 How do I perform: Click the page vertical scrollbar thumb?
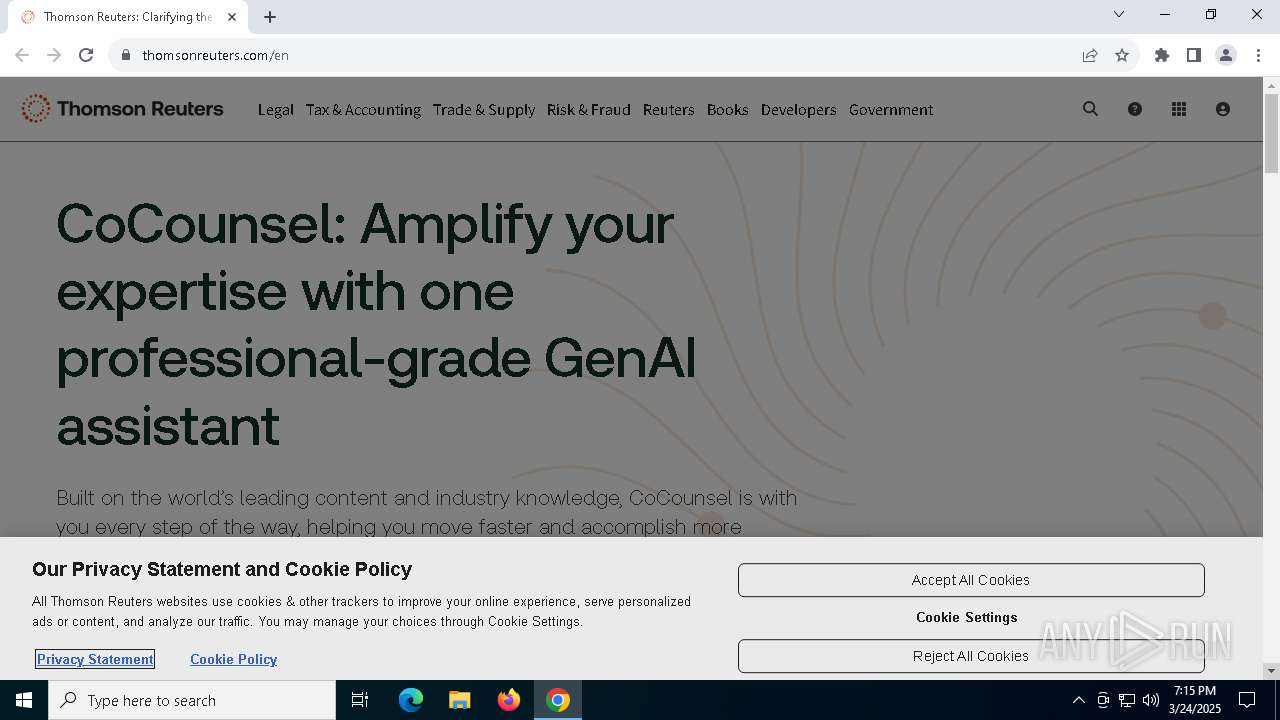(1271, 133)
